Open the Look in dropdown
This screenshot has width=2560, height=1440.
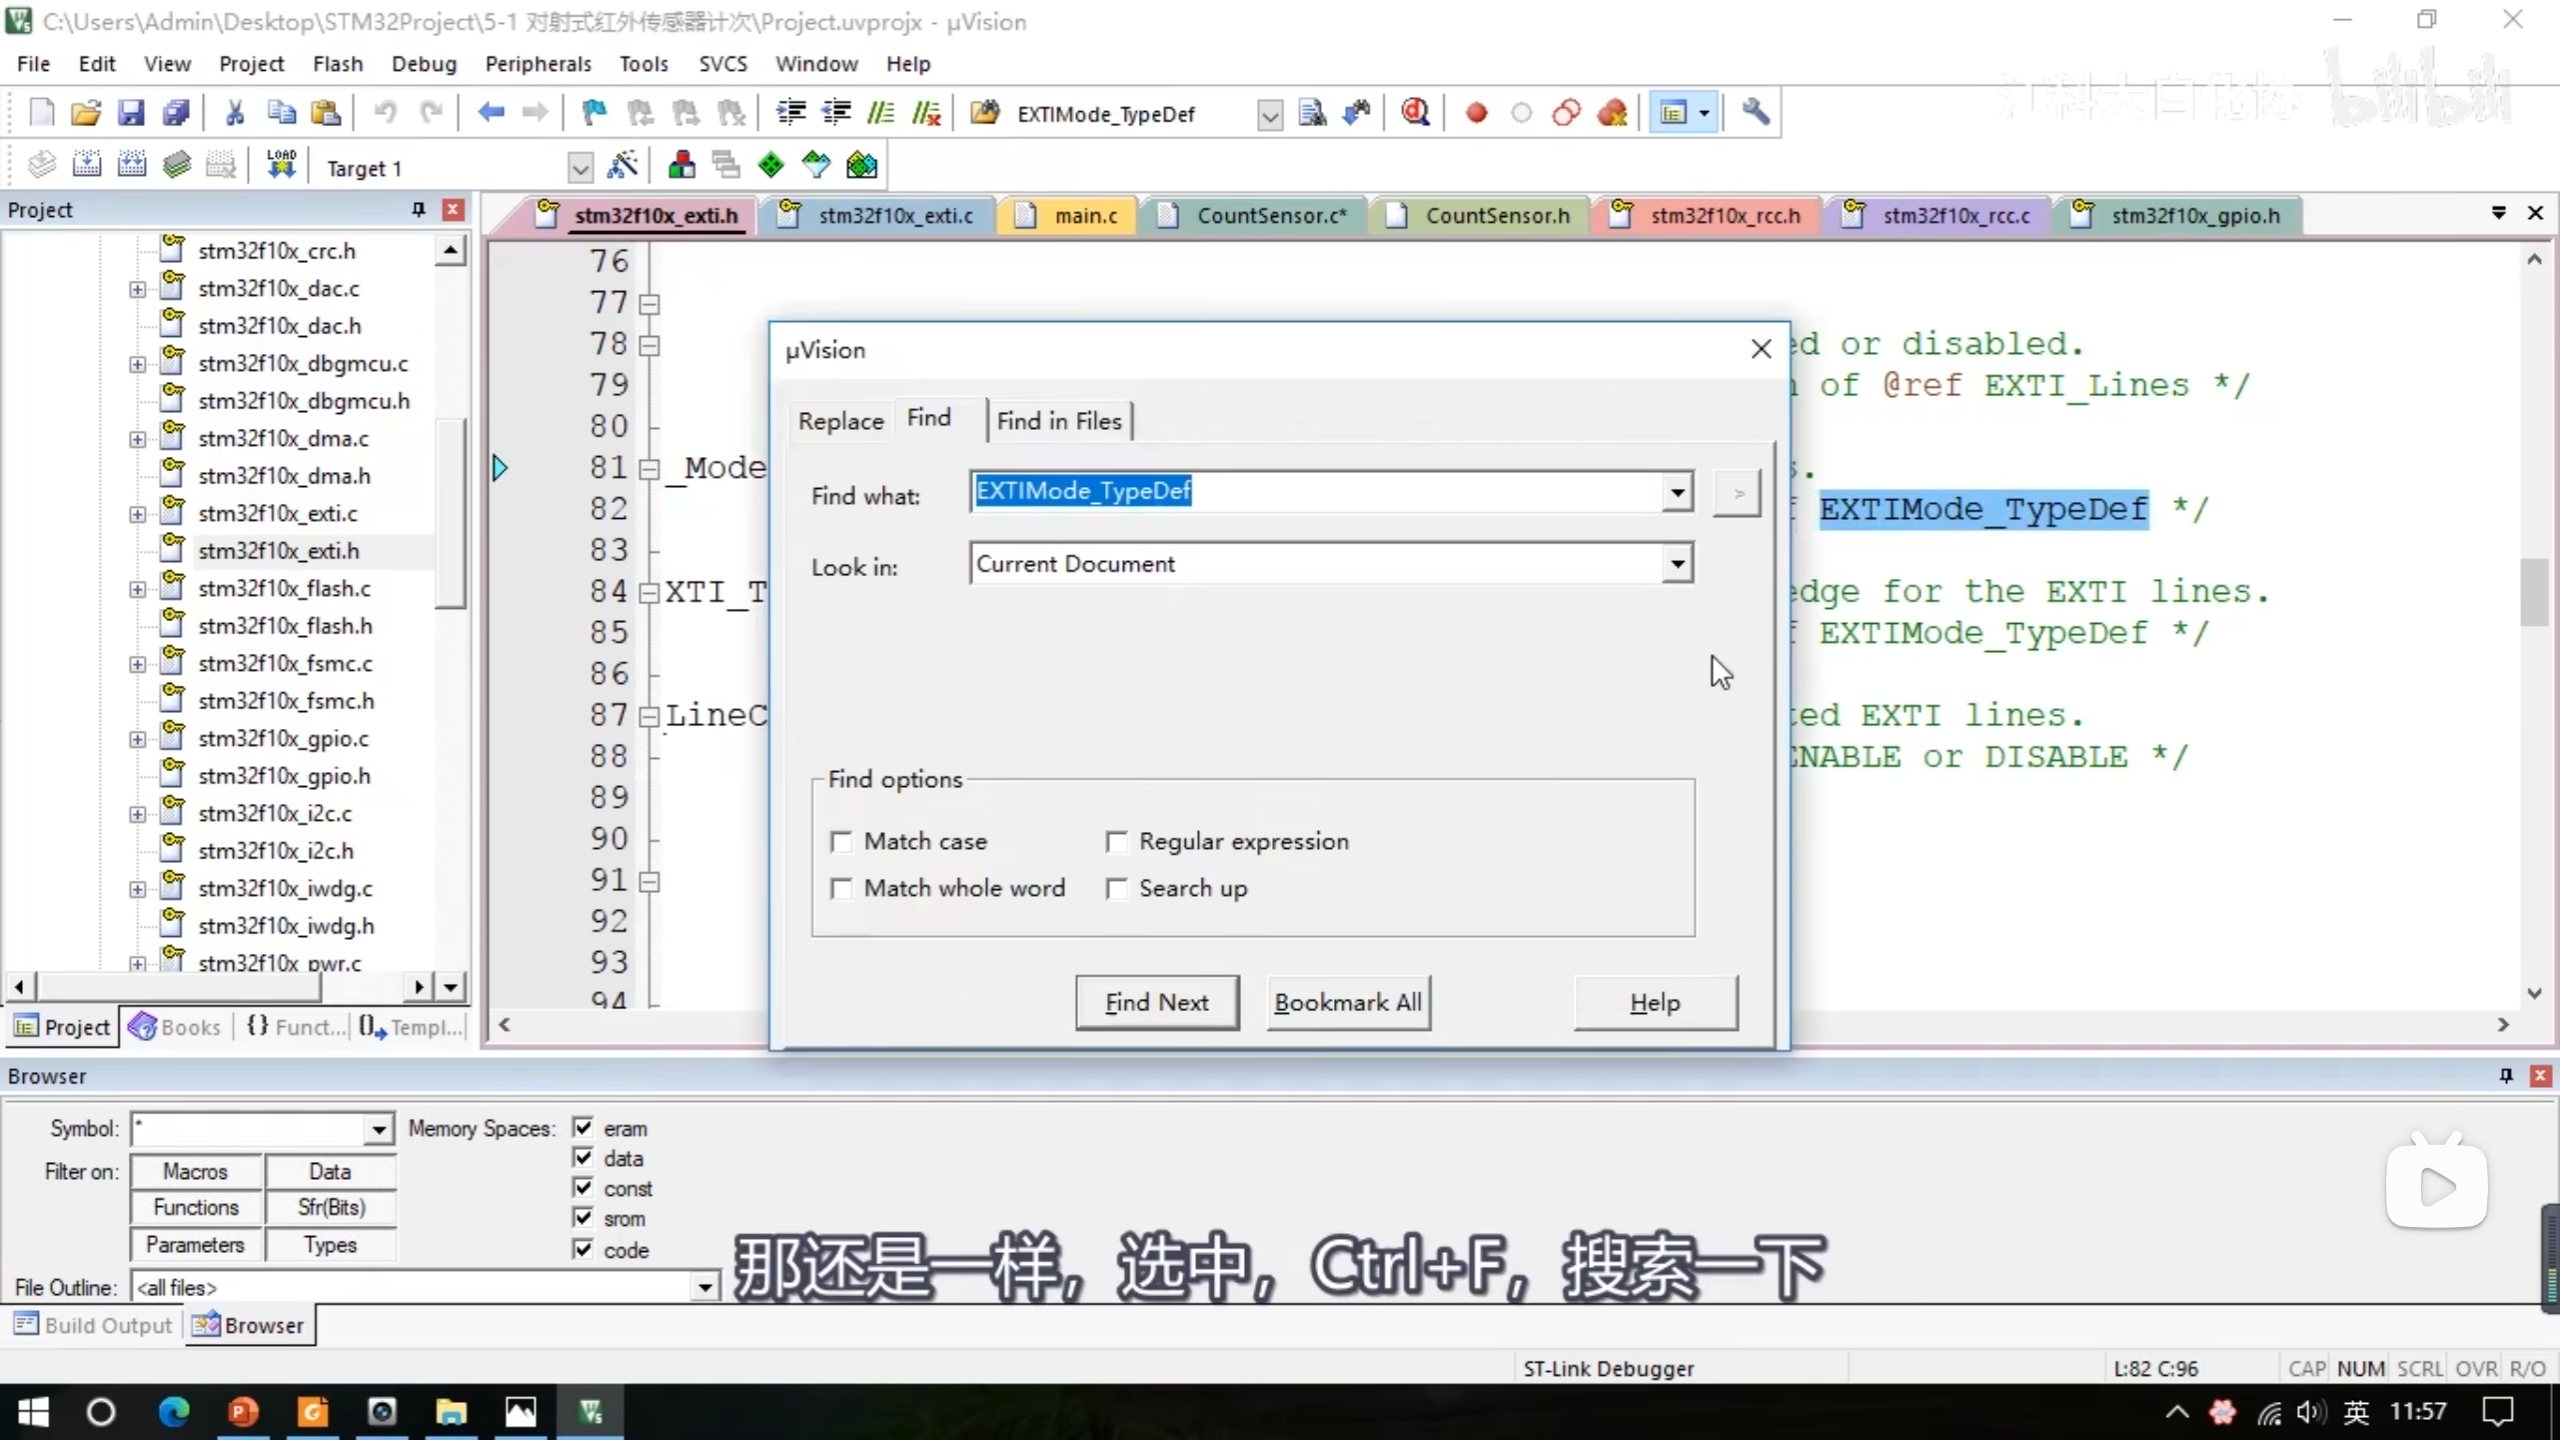click(x=1677, y=564)
